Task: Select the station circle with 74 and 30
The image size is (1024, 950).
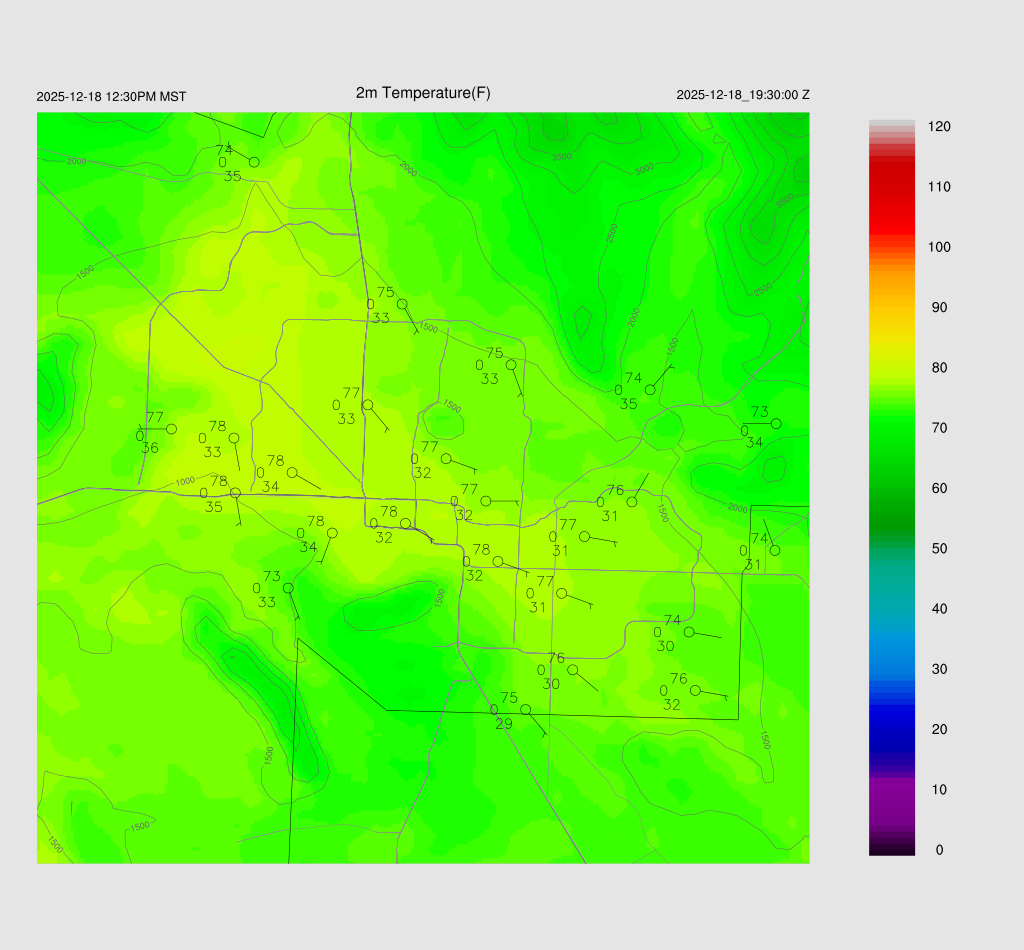Action: pyautogui.click(x=689, y=632)
